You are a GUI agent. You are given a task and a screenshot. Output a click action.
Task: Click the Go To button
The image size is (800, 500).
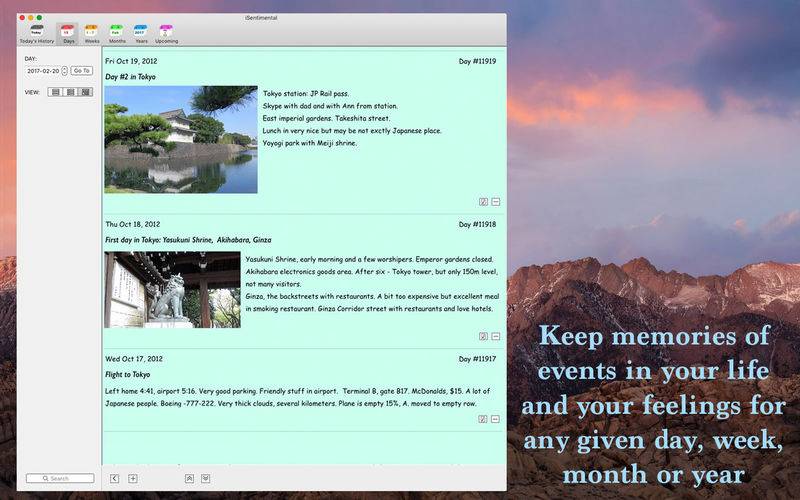tap(82, 70)
